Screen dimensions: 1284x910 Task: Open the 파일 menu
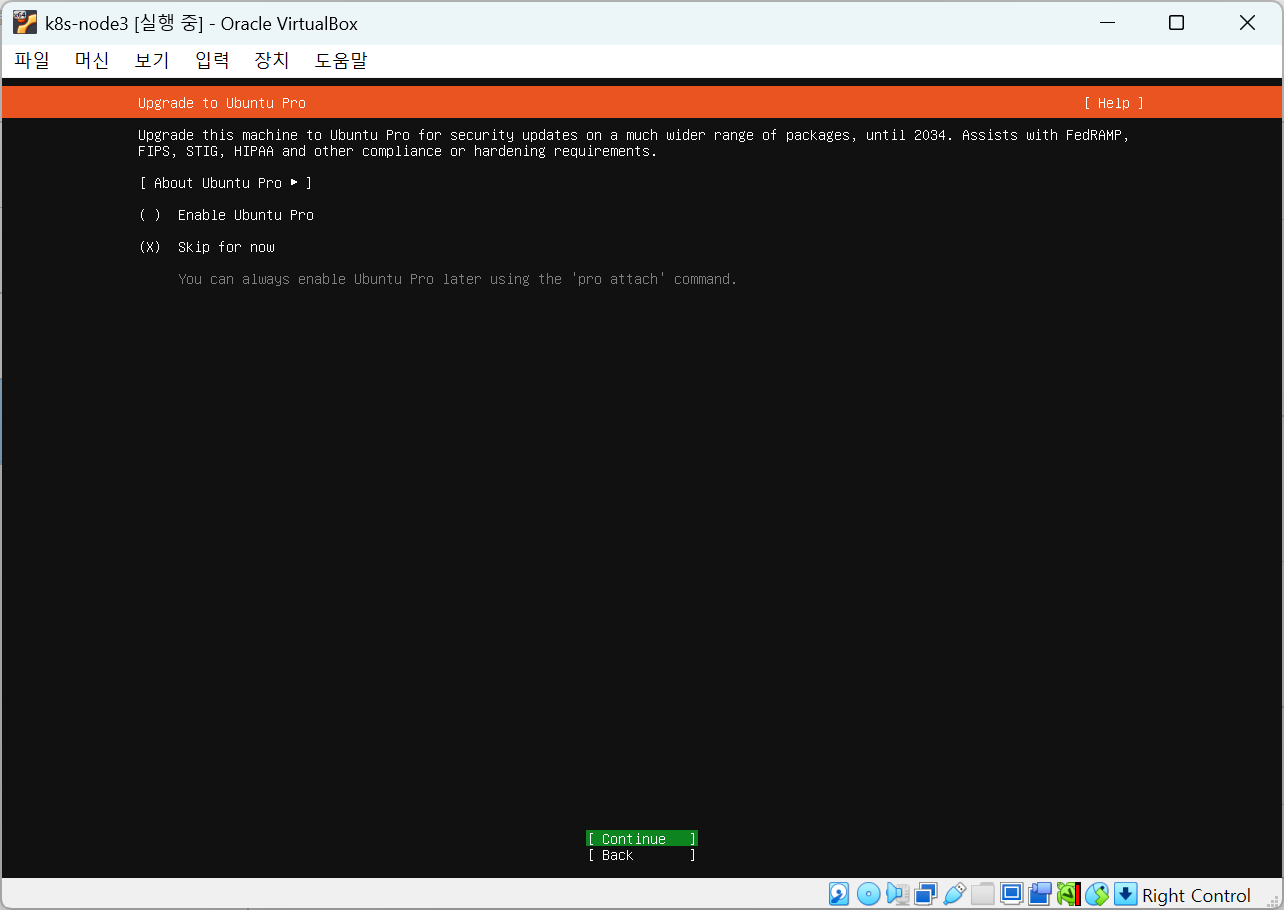coord(32,60)
